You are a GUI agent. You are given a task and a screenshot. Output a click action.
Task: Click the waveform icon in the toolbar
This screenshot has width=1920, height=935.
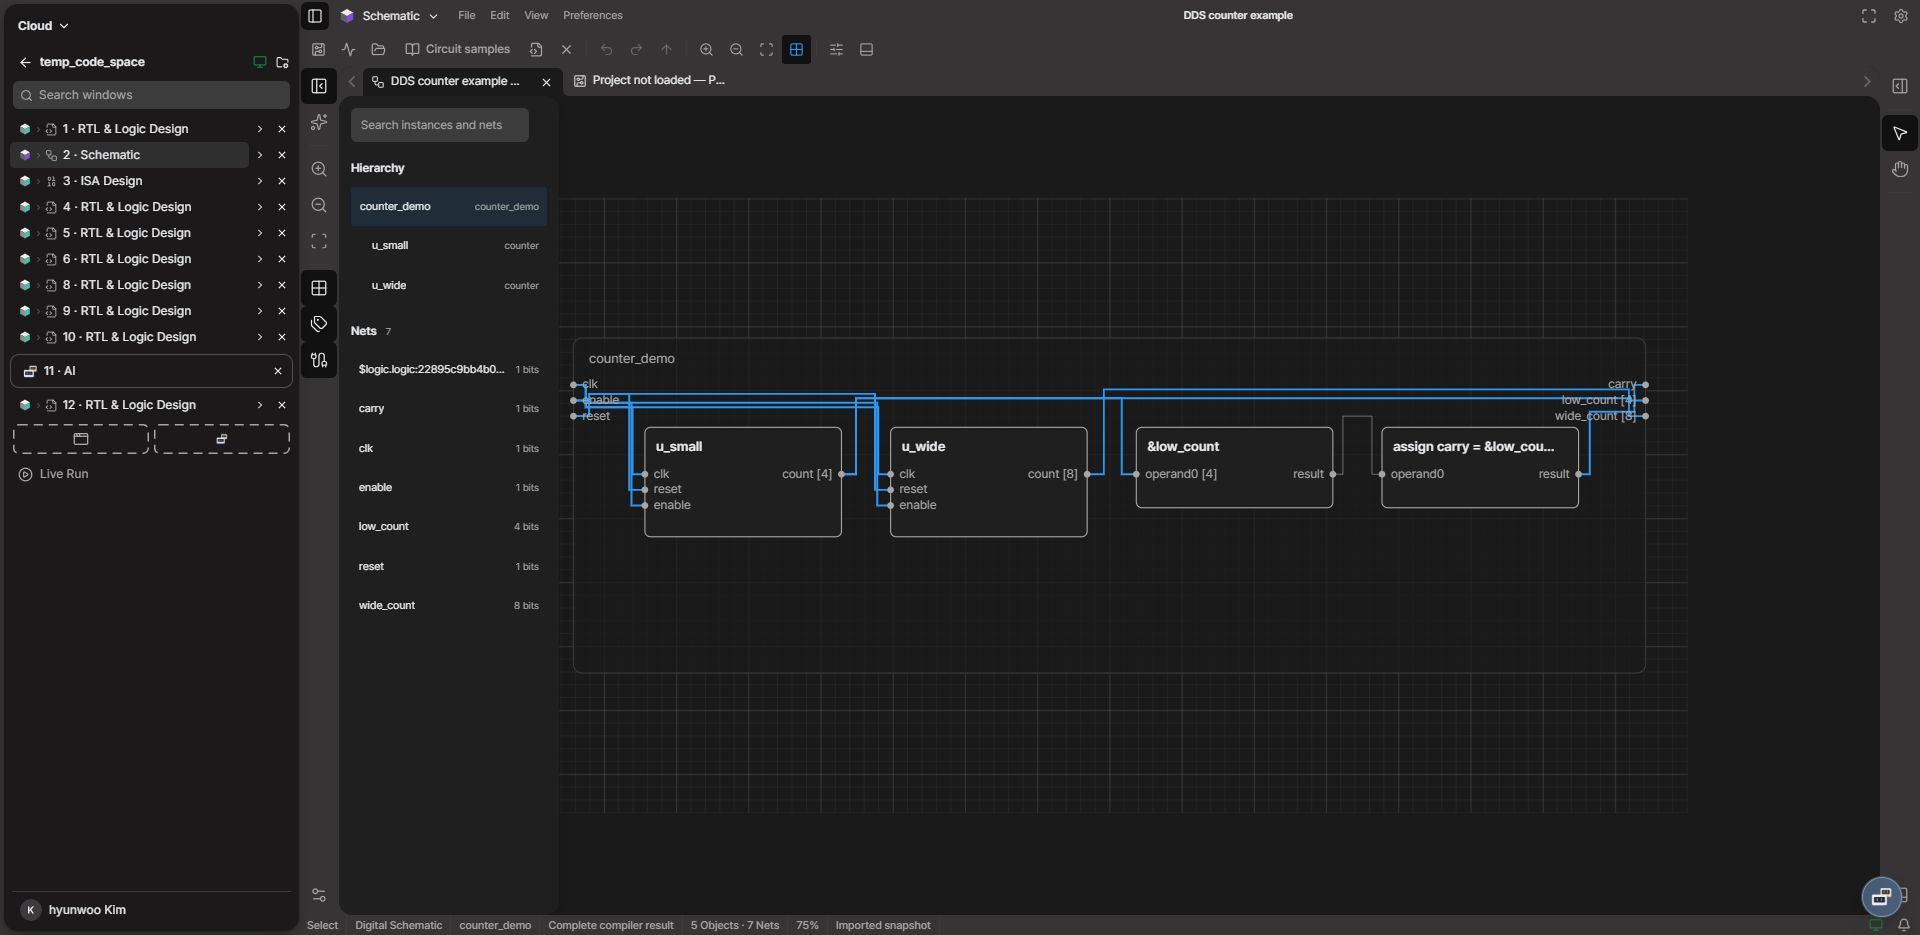[x=348, y=49]
